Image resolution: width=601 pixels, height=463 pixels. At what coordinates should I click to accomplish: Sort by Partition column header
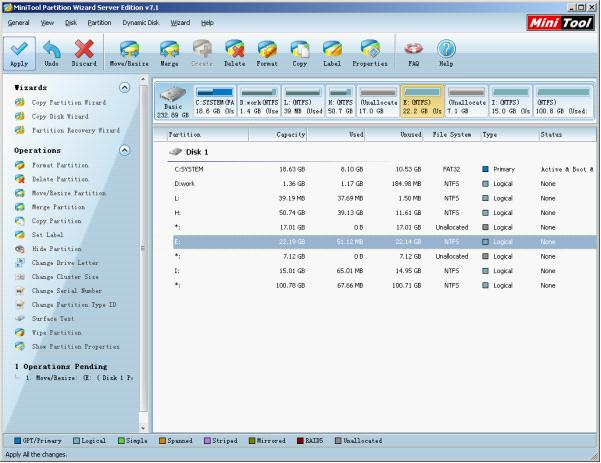click(207, 135)
